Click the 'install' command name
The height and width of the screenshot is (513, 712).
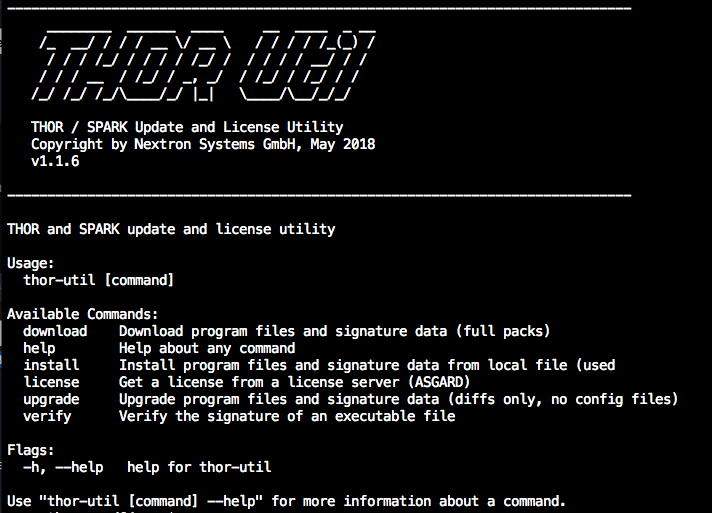click(51, 365)
